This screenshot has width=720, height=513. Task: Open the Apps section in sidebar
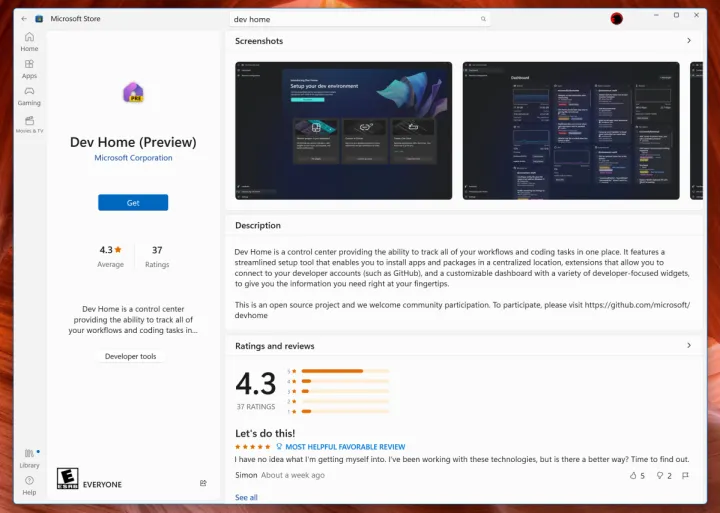(29, 68)
